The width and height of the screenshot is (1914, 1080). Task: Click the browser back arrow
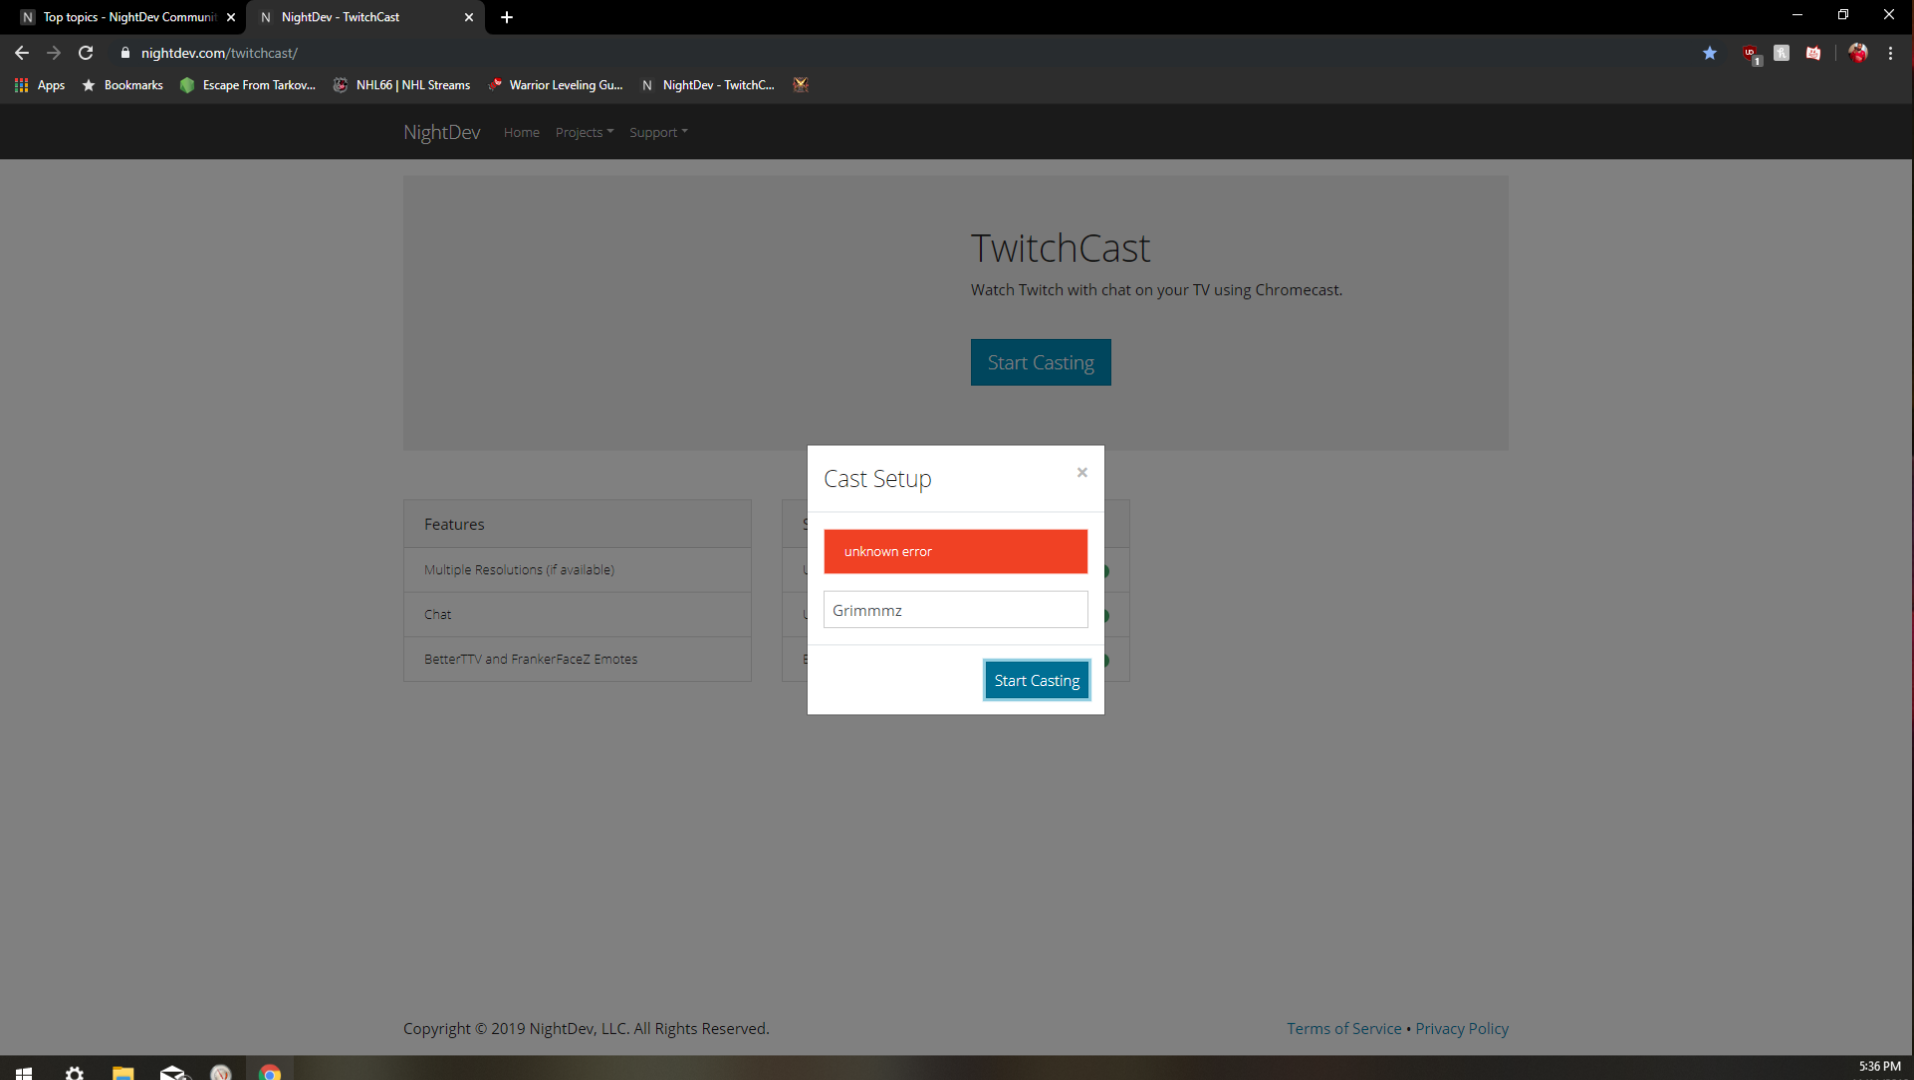point(22,53)
